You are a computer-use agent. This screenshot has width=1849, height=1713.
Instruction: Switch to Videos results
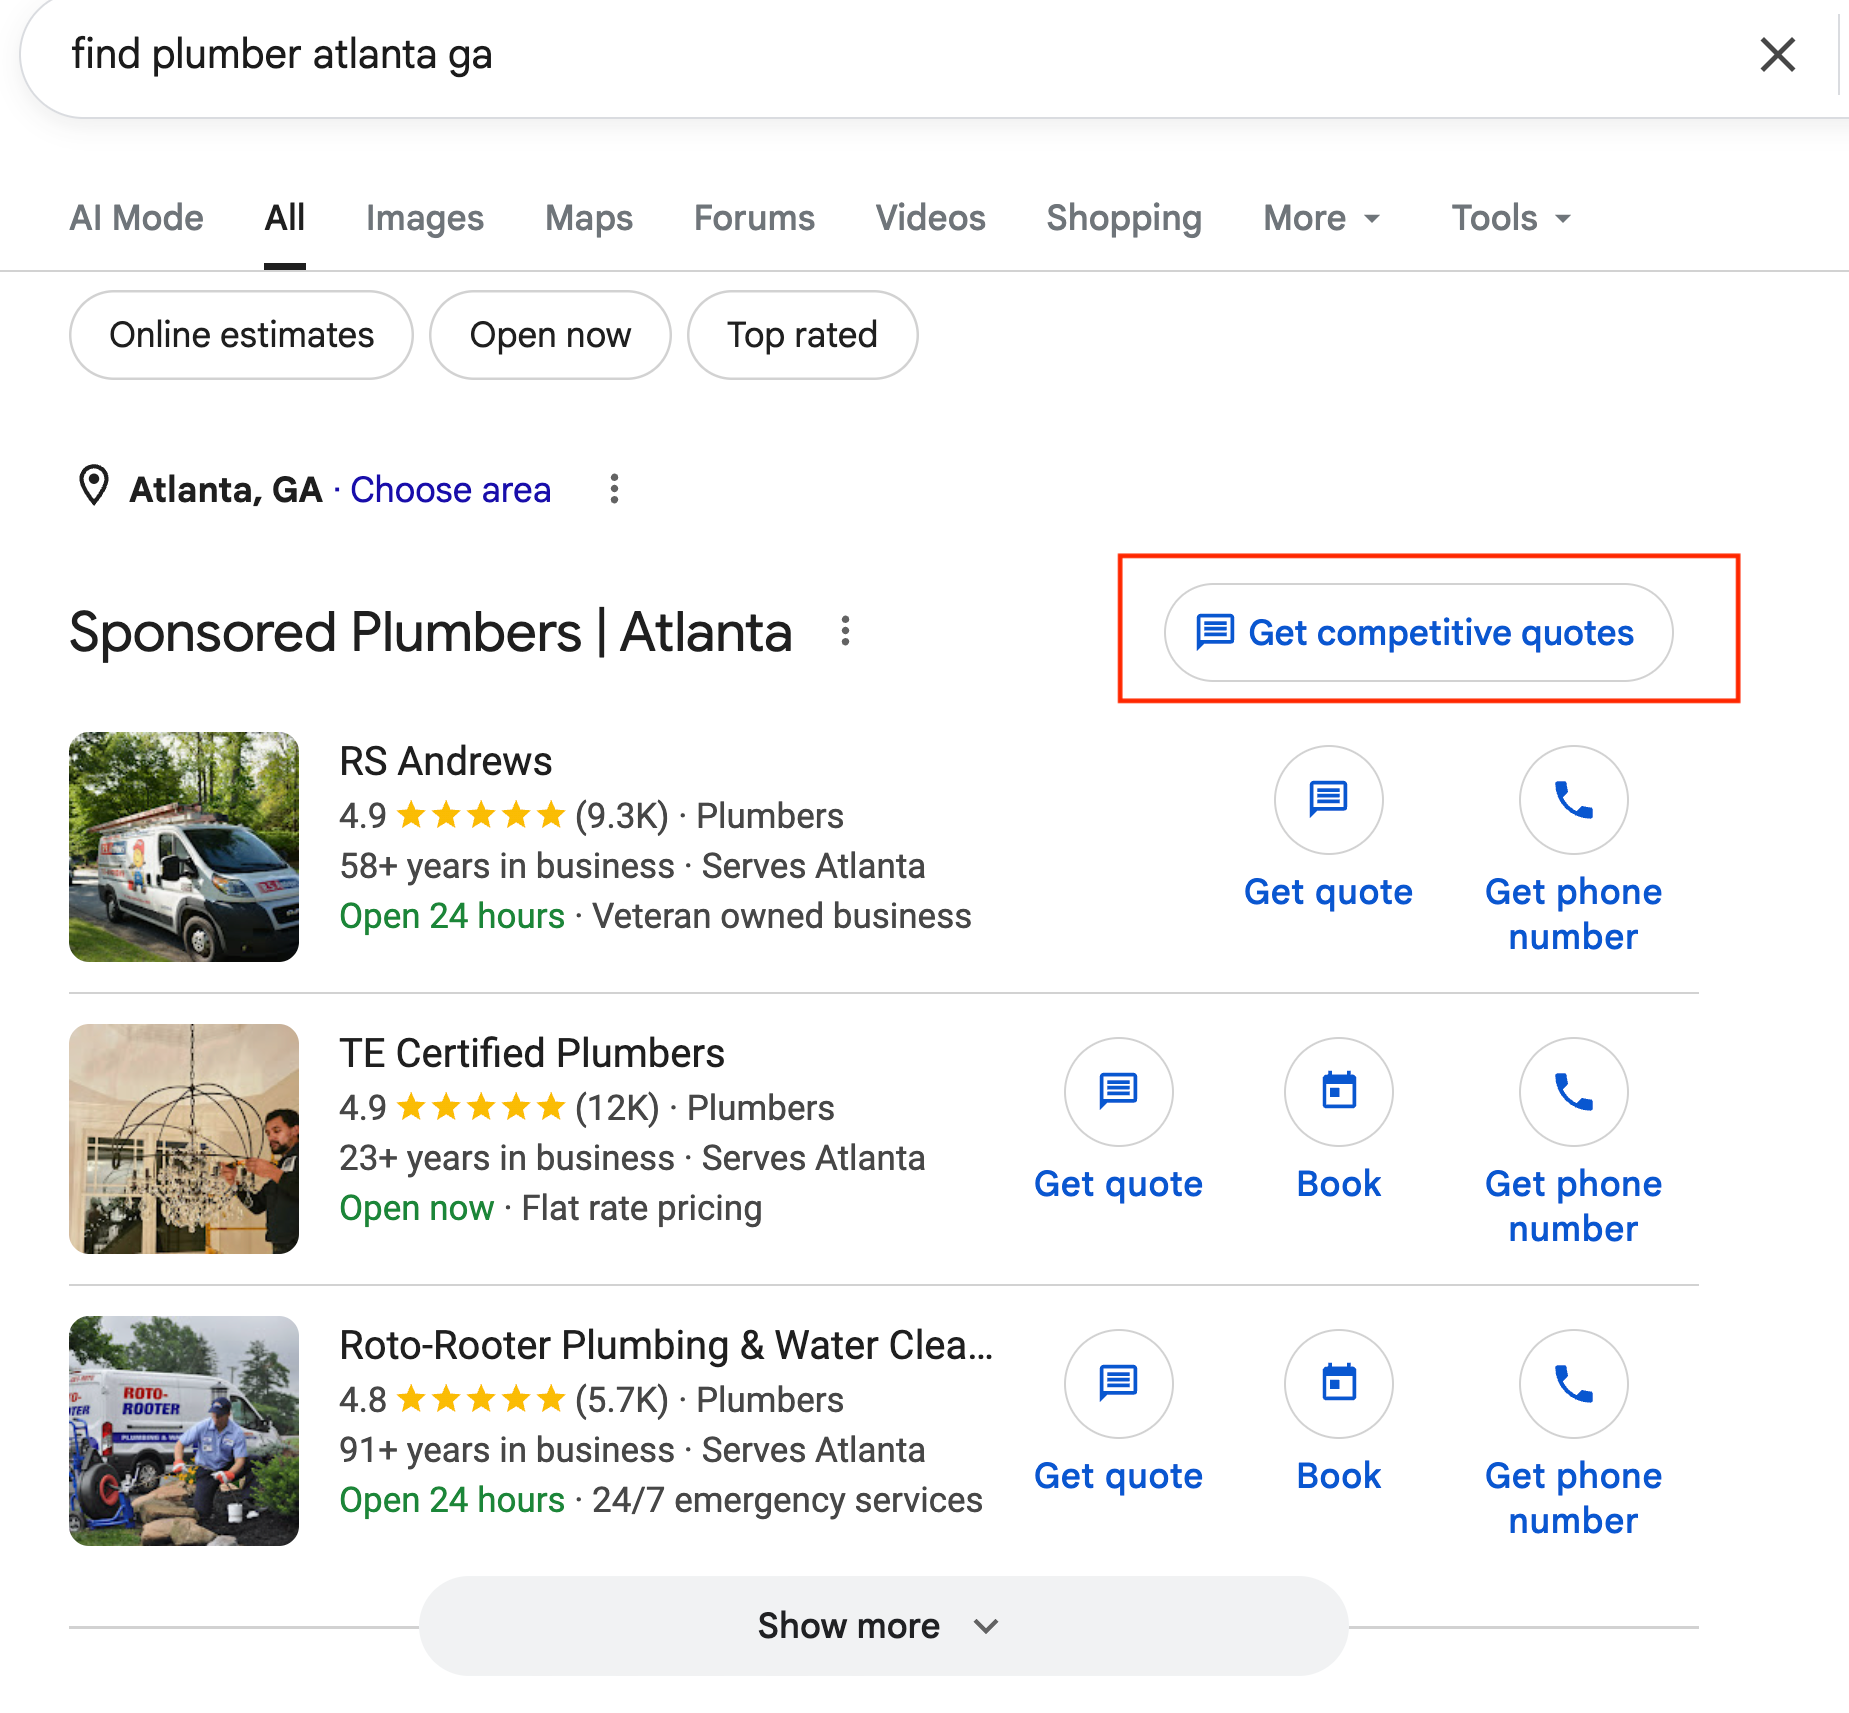[x=931, y=218]
